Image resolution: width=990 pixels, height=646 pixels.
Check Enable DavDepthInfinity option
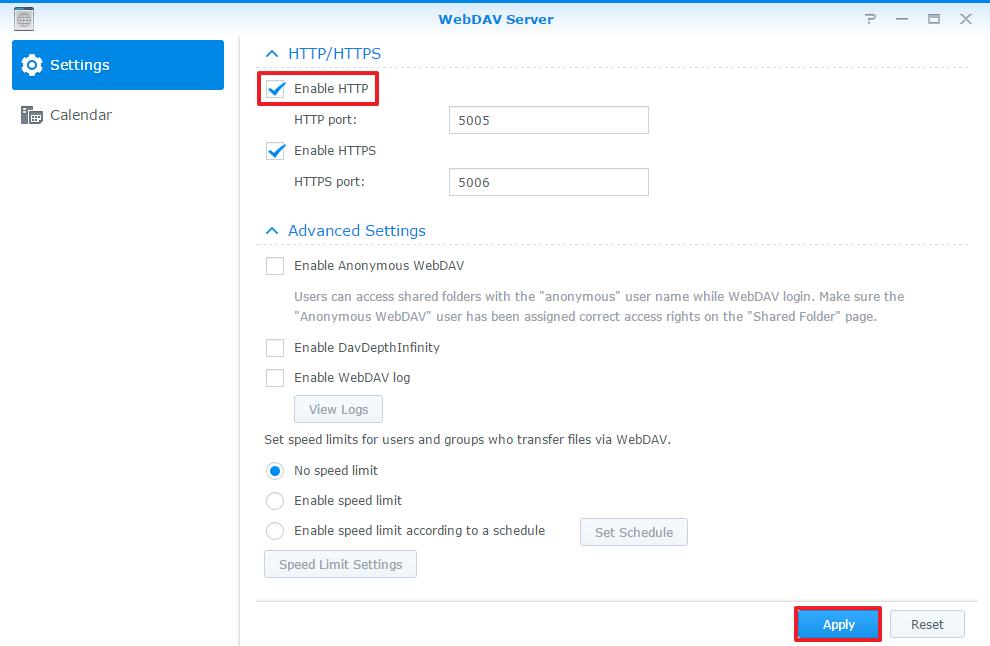[275, 348]
